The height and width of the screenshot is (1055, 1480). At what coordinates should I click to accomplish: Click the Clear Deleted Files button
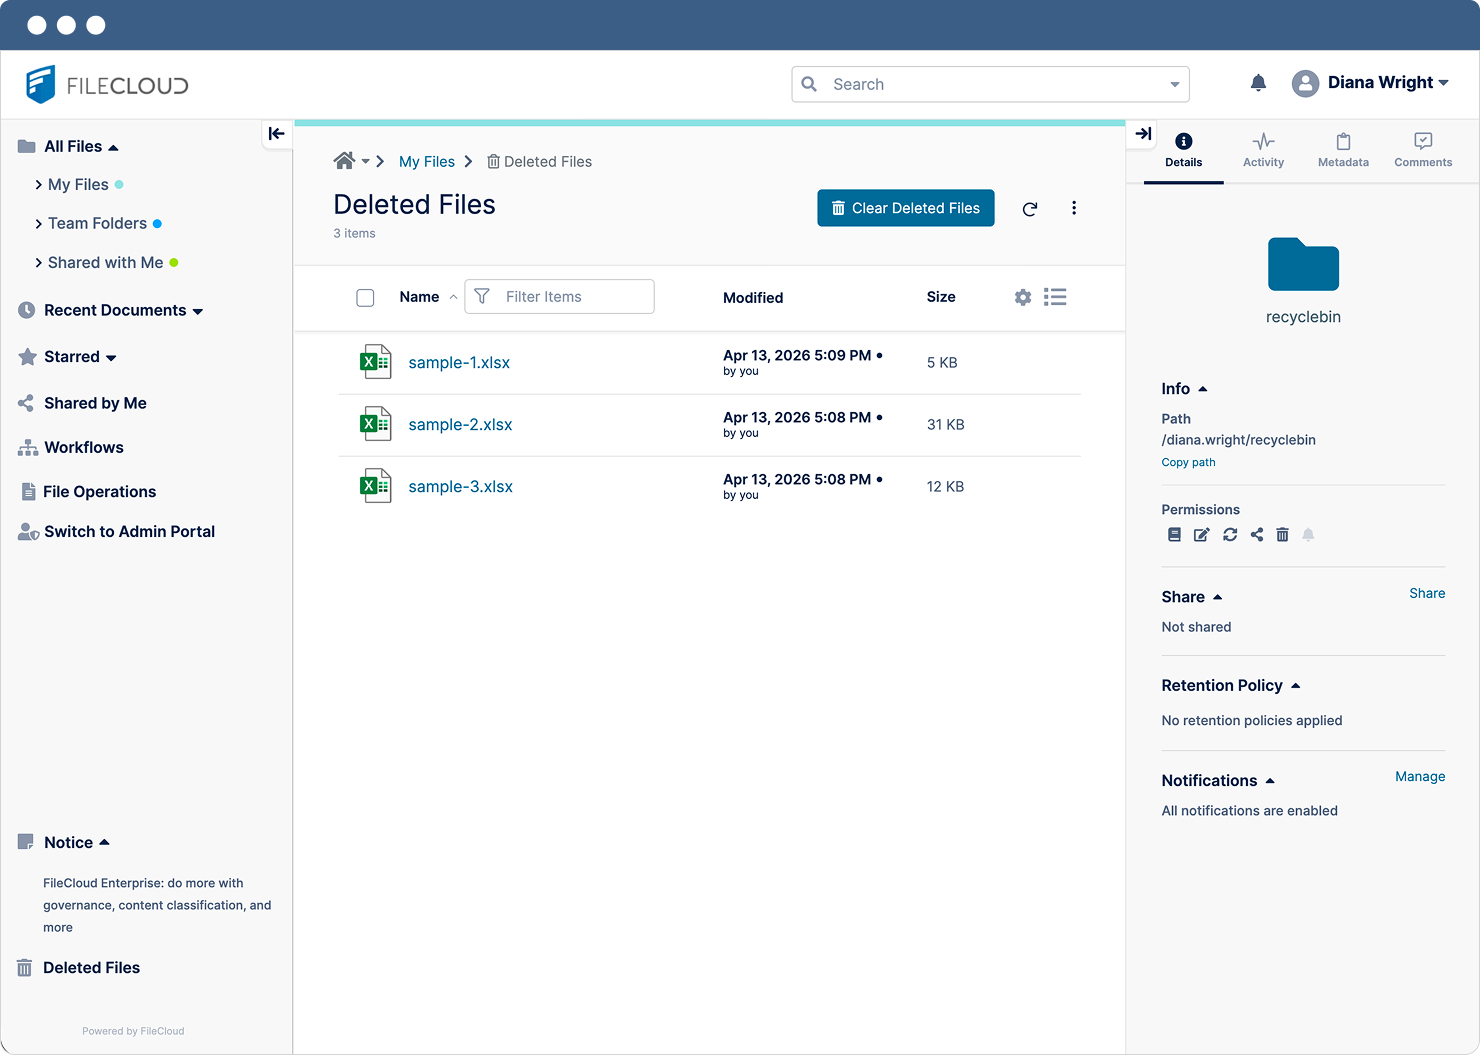(x=905, y=208)
